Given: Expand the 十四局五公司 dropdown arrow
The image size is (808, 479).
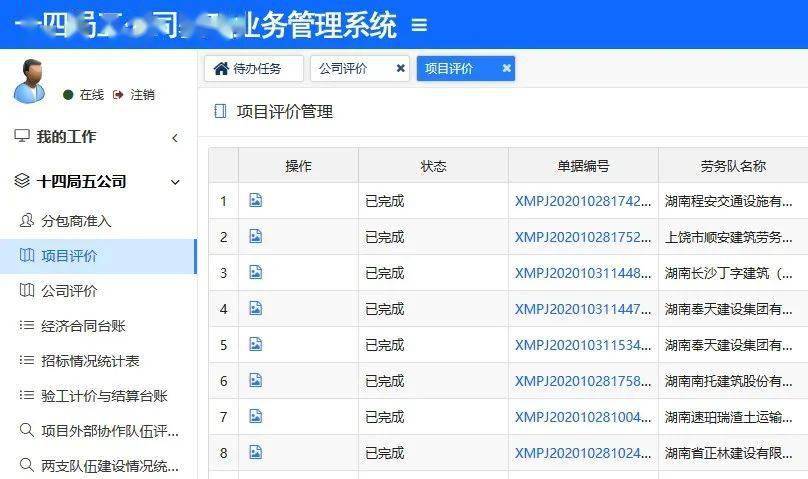Looking at the screenshot, I should pos(175,182).
